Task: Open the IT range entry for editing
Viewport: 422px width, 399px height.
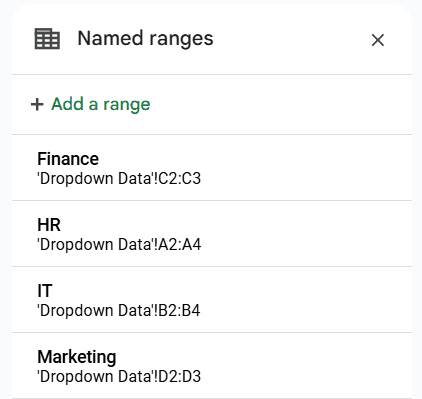Action: coord(212,300)
